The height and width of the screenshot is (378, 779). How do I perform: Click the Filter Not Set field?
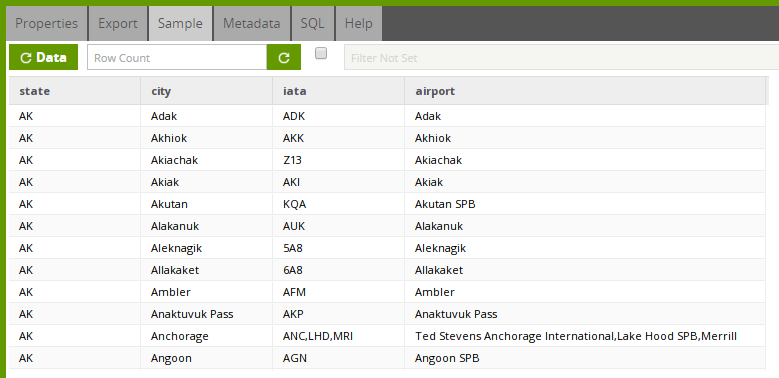(561, 58)
